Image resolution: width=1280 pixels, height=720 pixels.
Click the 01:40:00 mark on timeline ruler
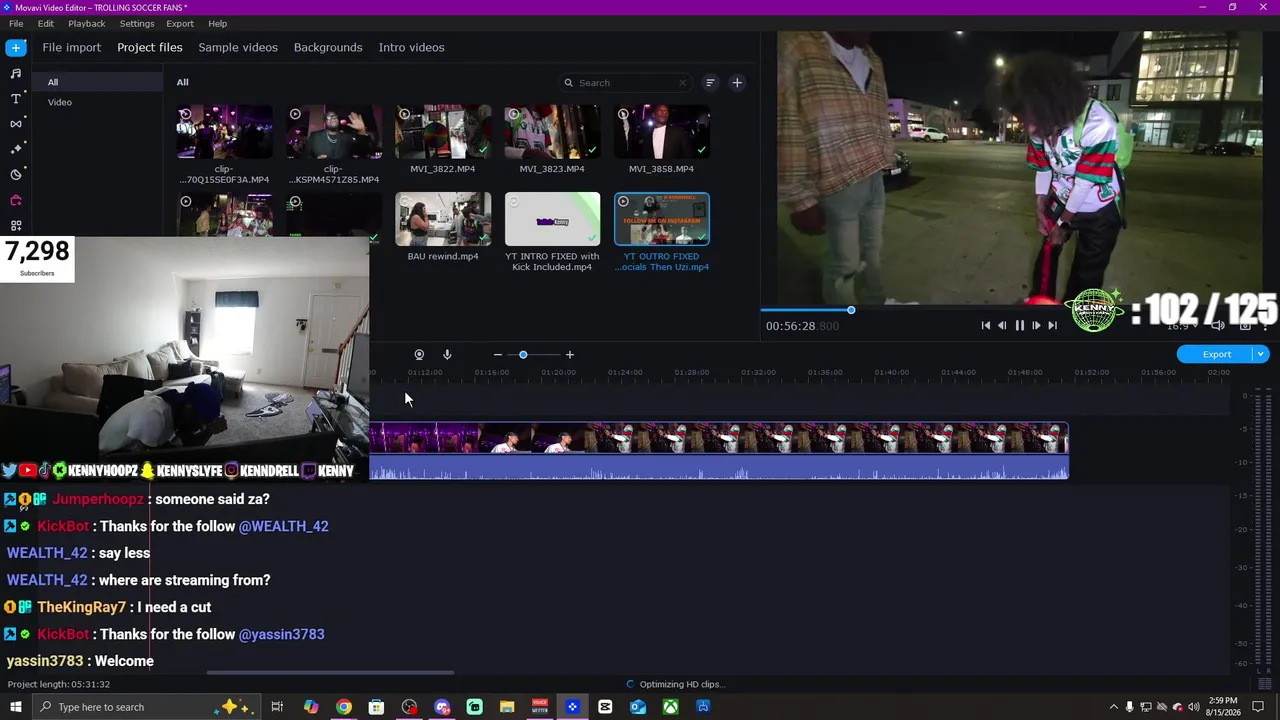pos(891,372)
